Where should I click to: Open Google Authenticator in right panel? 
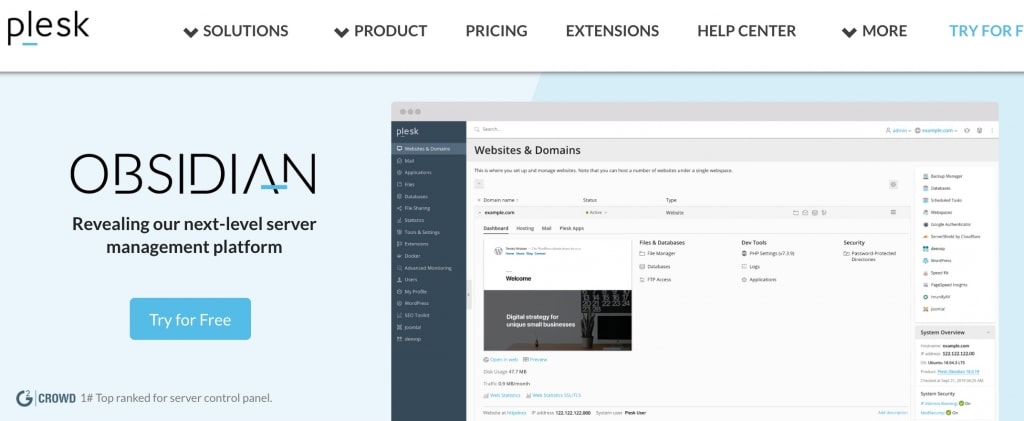point(946,224)
